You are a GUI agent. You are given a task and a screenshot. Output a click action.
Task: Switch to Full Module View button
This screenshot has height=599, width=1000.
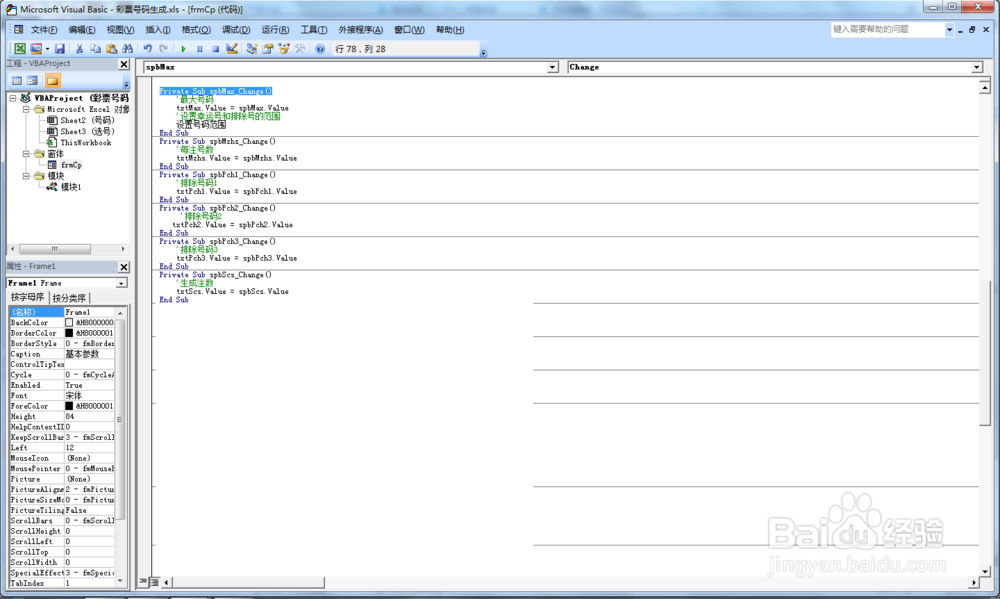pyautogui.click(x=154, y=582)
